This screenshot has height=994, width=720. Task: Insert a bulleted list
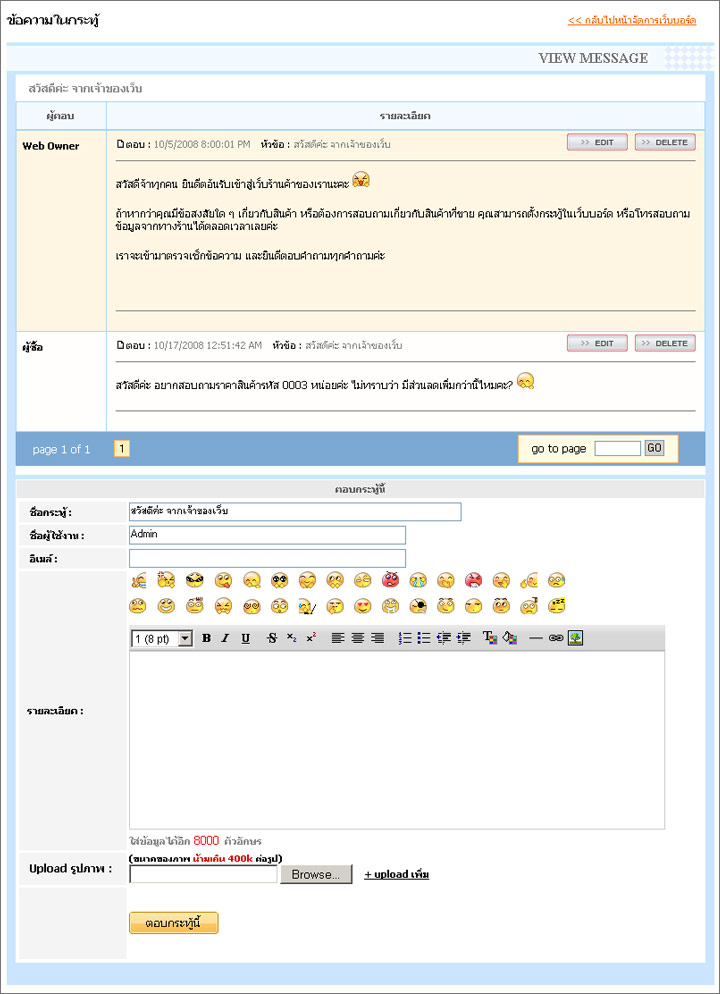coord(424,638)
